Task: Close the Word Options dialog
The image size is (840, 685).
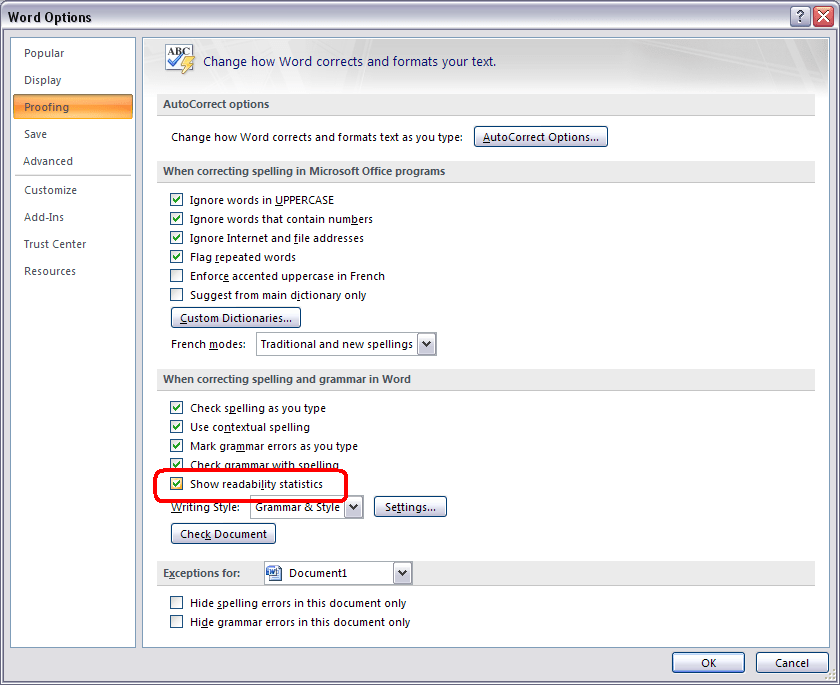Action: pyautogui.click(x=821, y=17)
